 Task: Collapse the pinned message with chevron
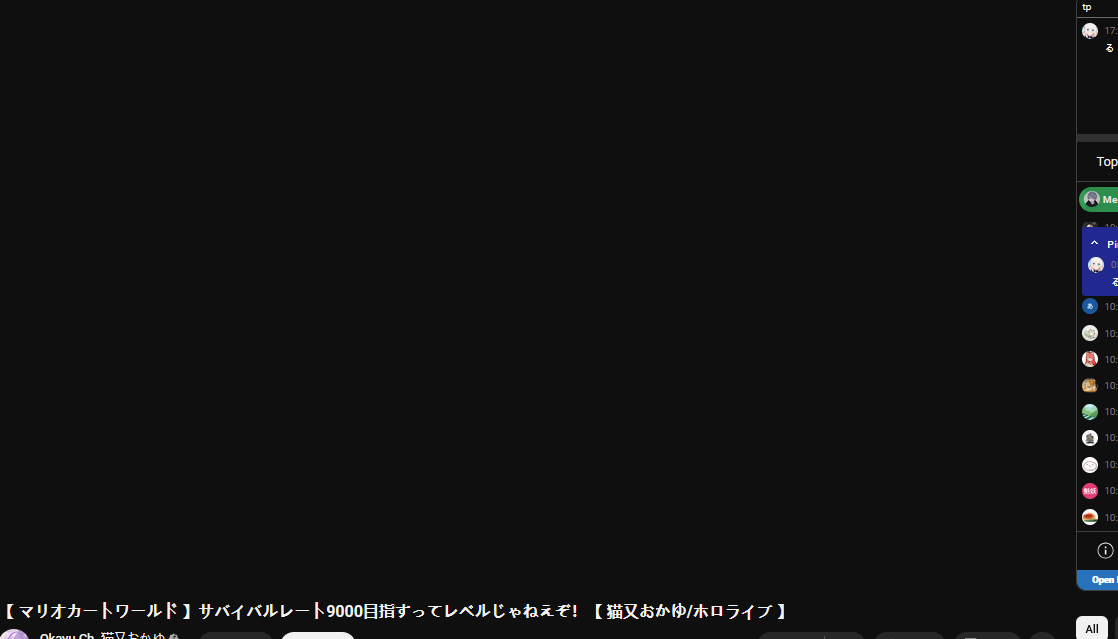1094,243
